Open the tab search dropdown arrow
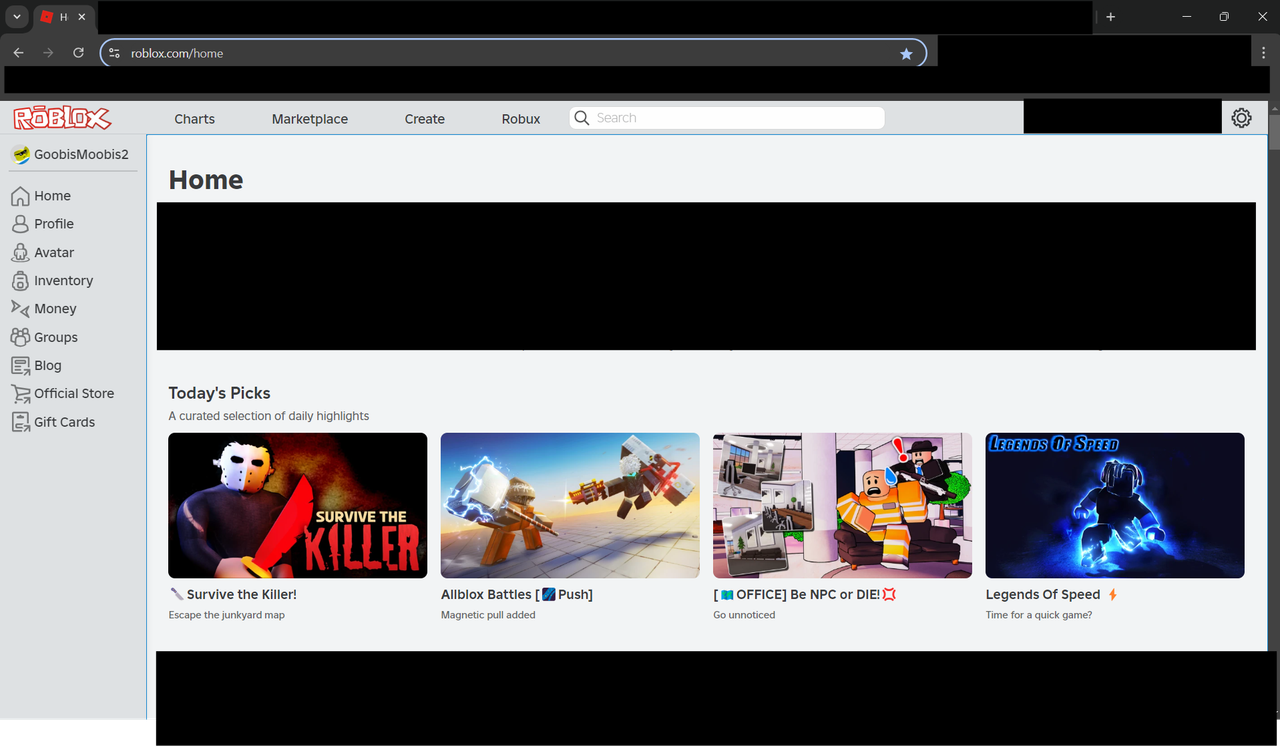Viewport: 1280px width, 746px height. tap(17, 17)
